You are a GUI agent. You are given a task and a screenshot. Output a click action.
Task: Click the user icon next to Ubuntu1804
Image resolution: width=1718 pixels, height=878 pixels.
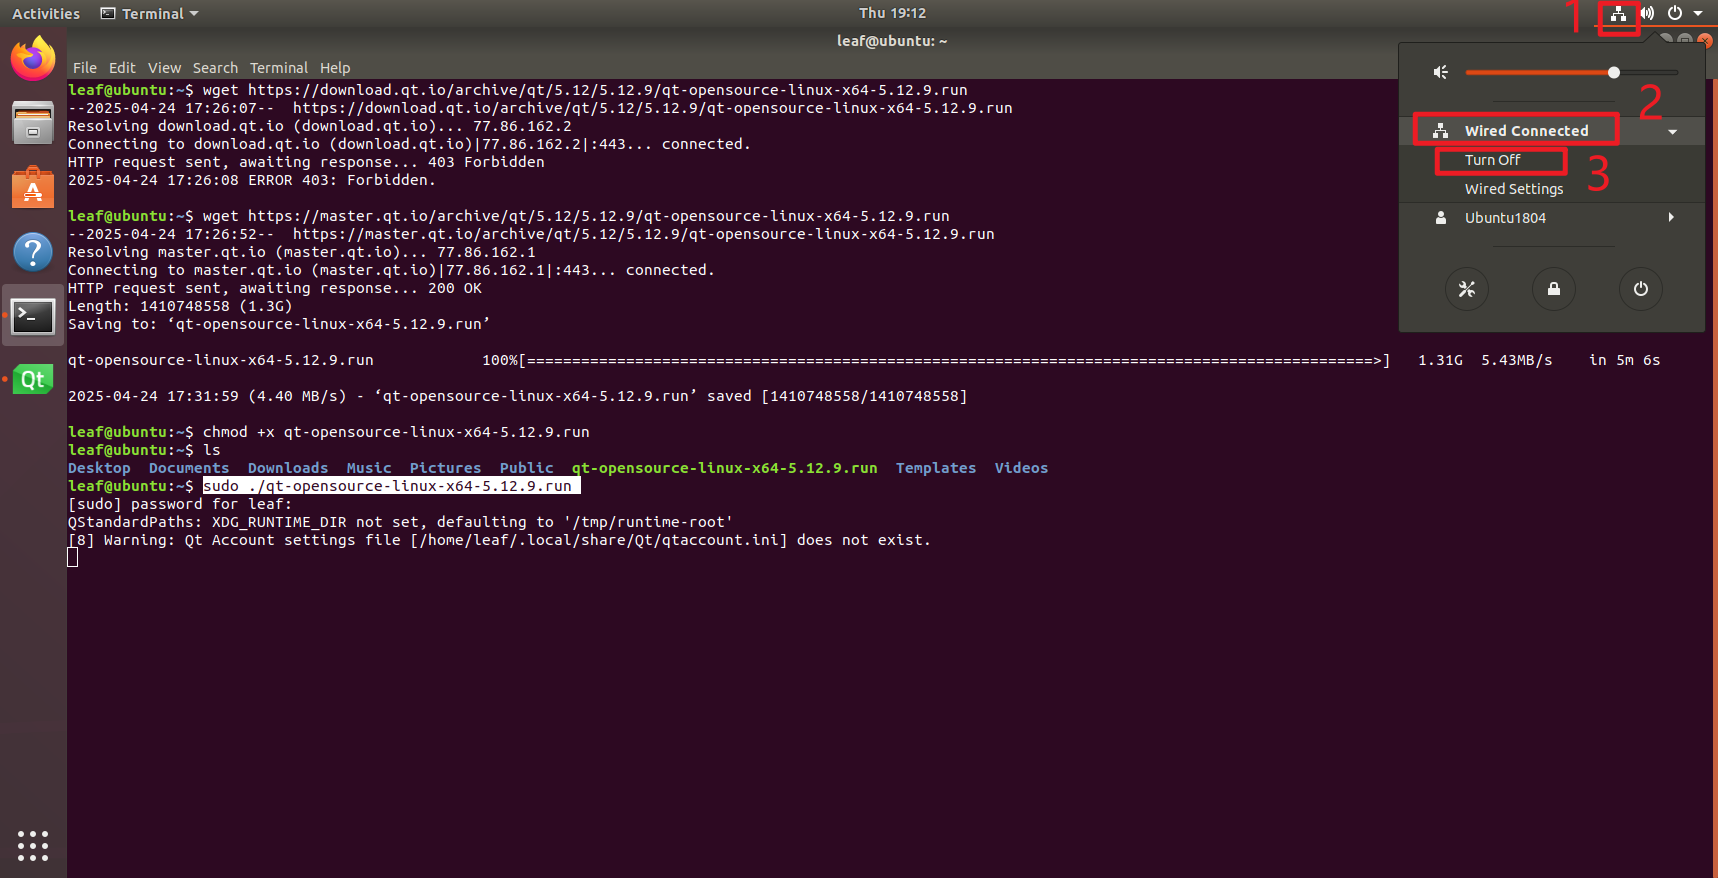[x=1441, y=218]
